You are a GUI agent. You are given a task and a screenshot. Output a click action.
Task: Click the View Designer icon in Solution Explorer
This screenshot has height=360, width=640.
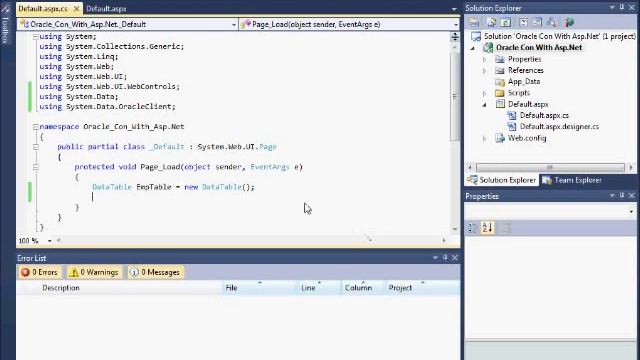tap(538, 22)
